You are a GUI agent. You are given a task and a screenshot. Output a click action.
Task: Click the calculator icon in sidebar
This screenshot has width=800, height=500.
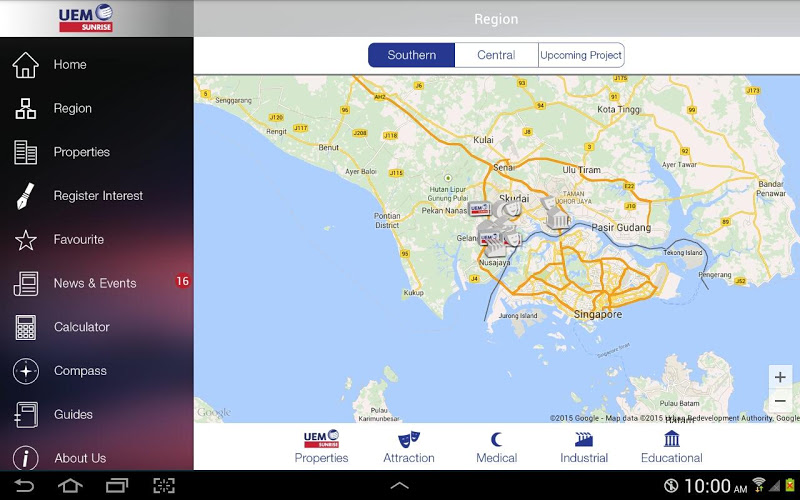coord(26,328)
